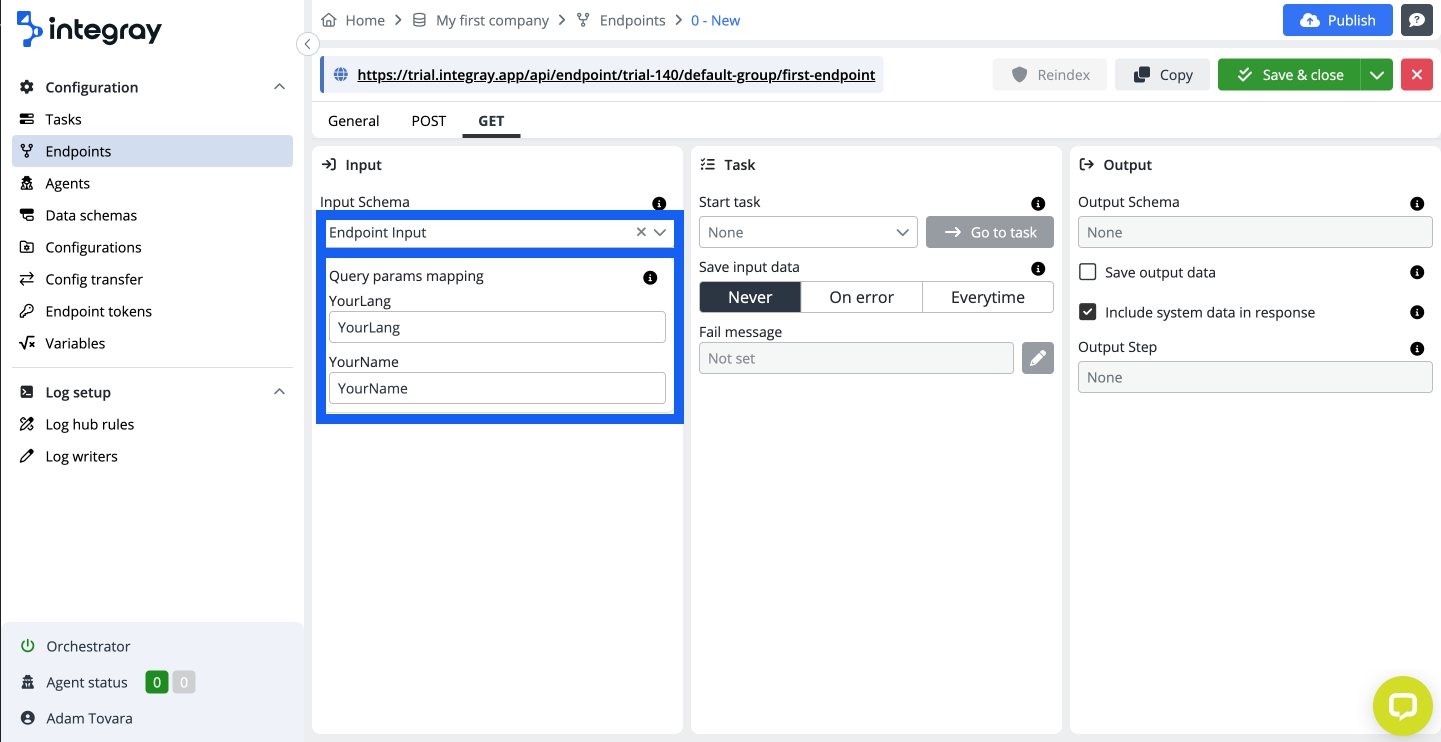Select Everytime for Save input data

click(x=987, y=297)
